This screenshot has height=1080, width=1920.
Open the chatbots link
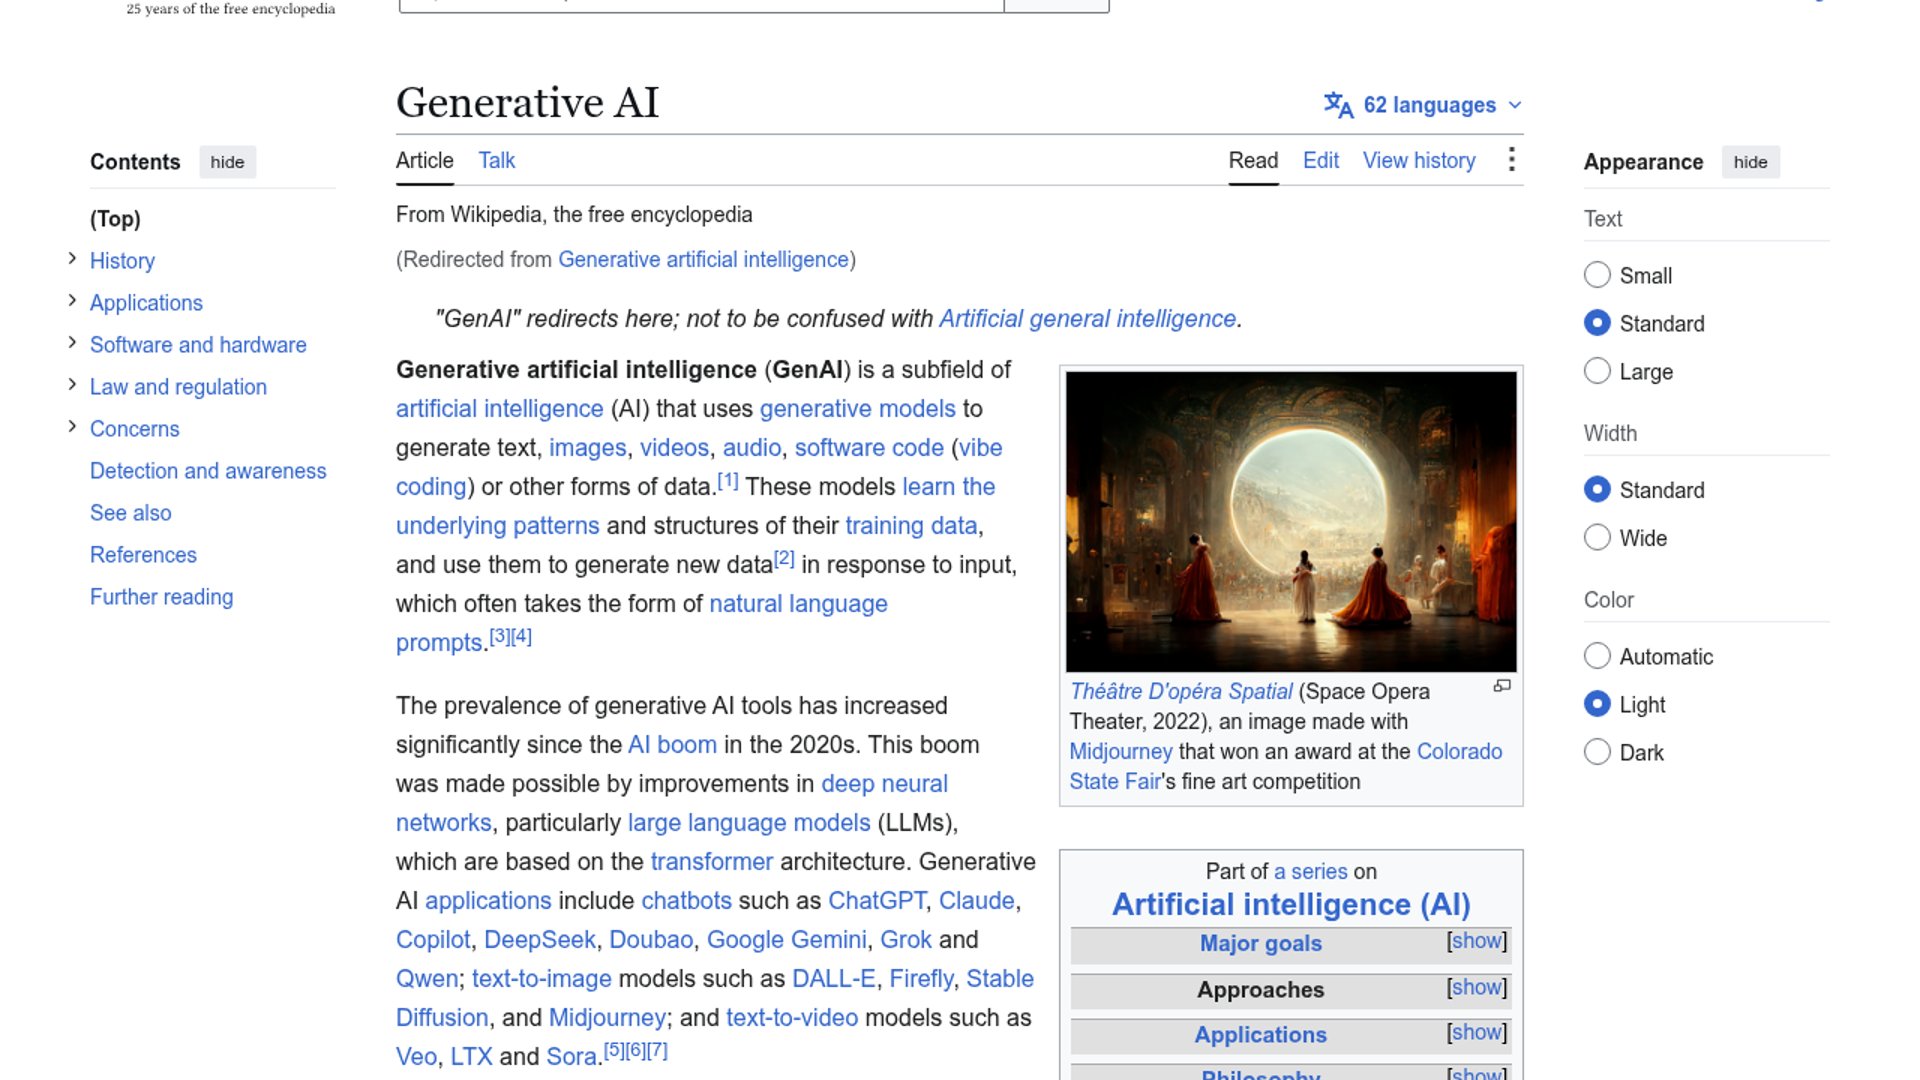[x=686, y=901]
